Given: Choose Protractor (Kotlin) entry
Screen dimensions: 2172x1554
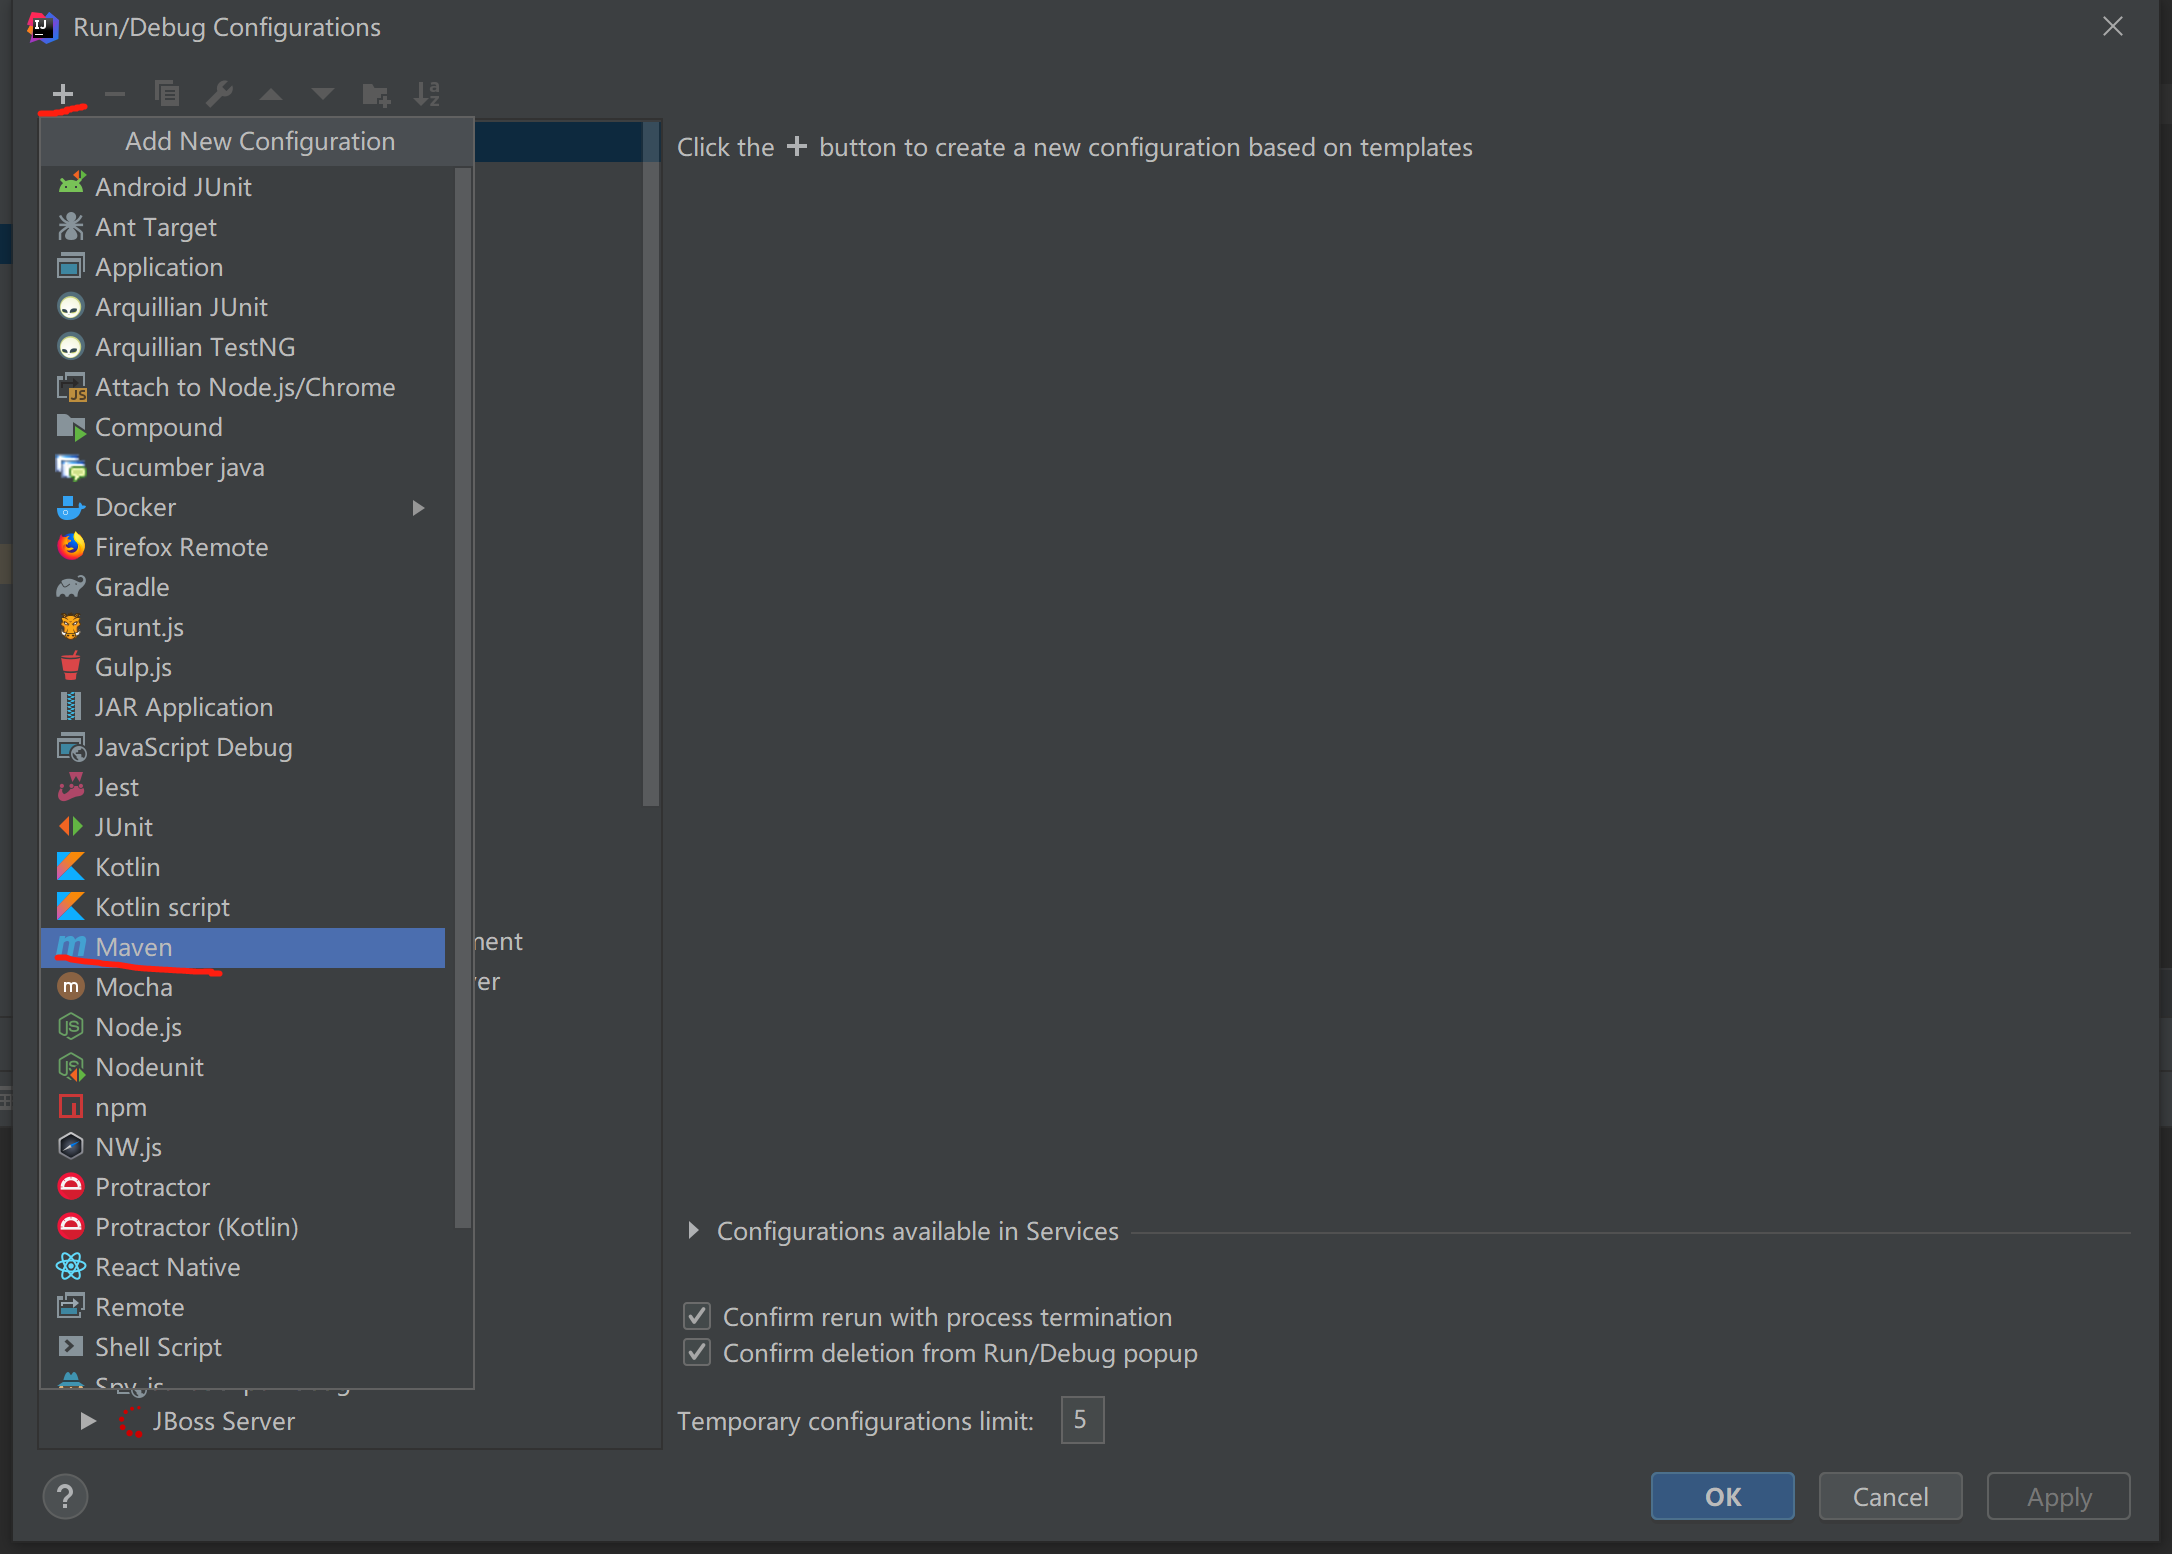Looking at the screenshot, I should (x=243, y=1227).
